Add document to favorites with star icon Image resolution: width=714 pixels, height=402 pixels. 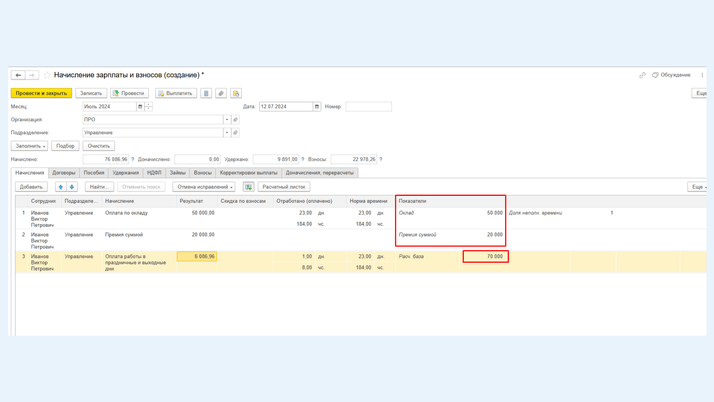point(46,75)
